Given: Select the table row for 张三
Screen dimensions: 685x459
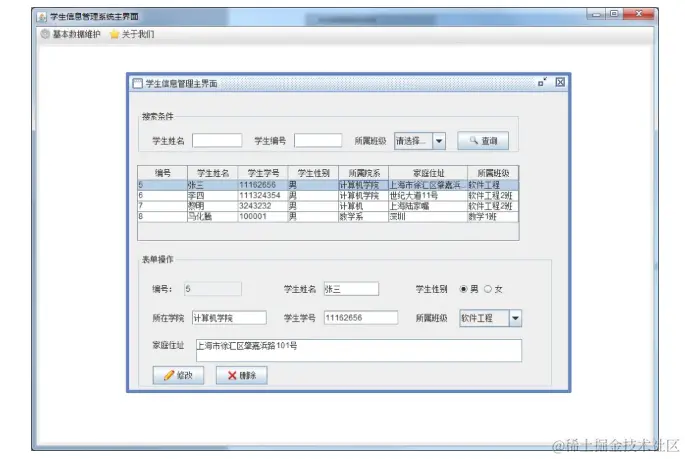Looking at the screenshot, I should 328,185.
